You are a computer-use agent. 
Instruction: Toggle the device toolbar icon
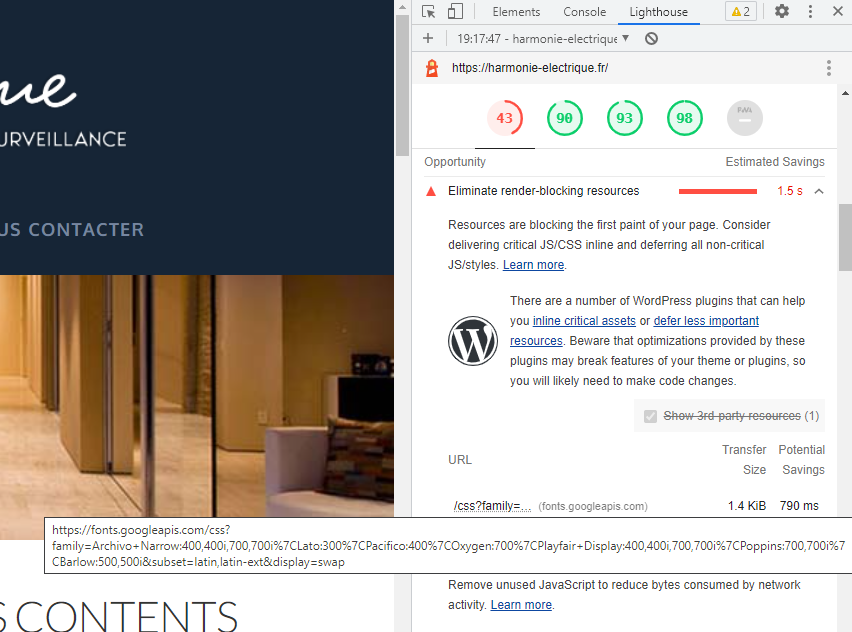pyautogui.click(x=455, y=12)
